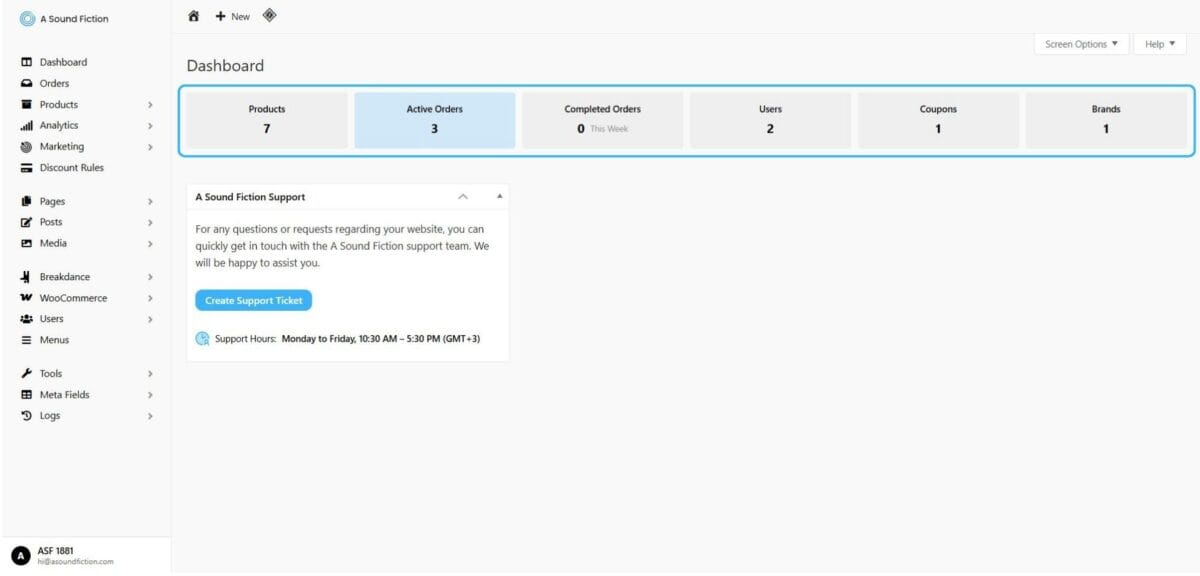Collapse the A Sound Fiction Support widget

[x=500, y=197]
